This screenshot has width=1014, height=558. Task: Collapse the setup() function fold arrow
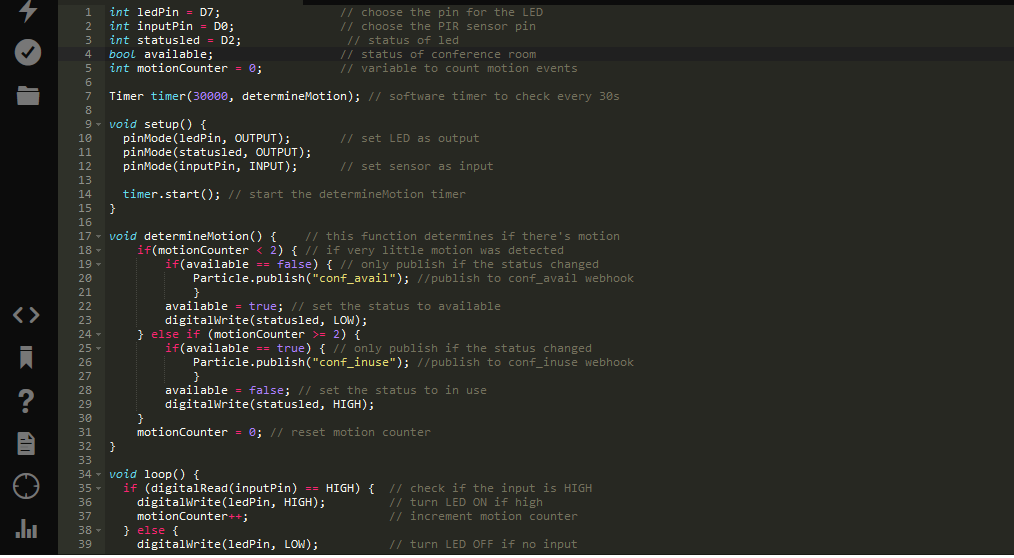(99, 124)
